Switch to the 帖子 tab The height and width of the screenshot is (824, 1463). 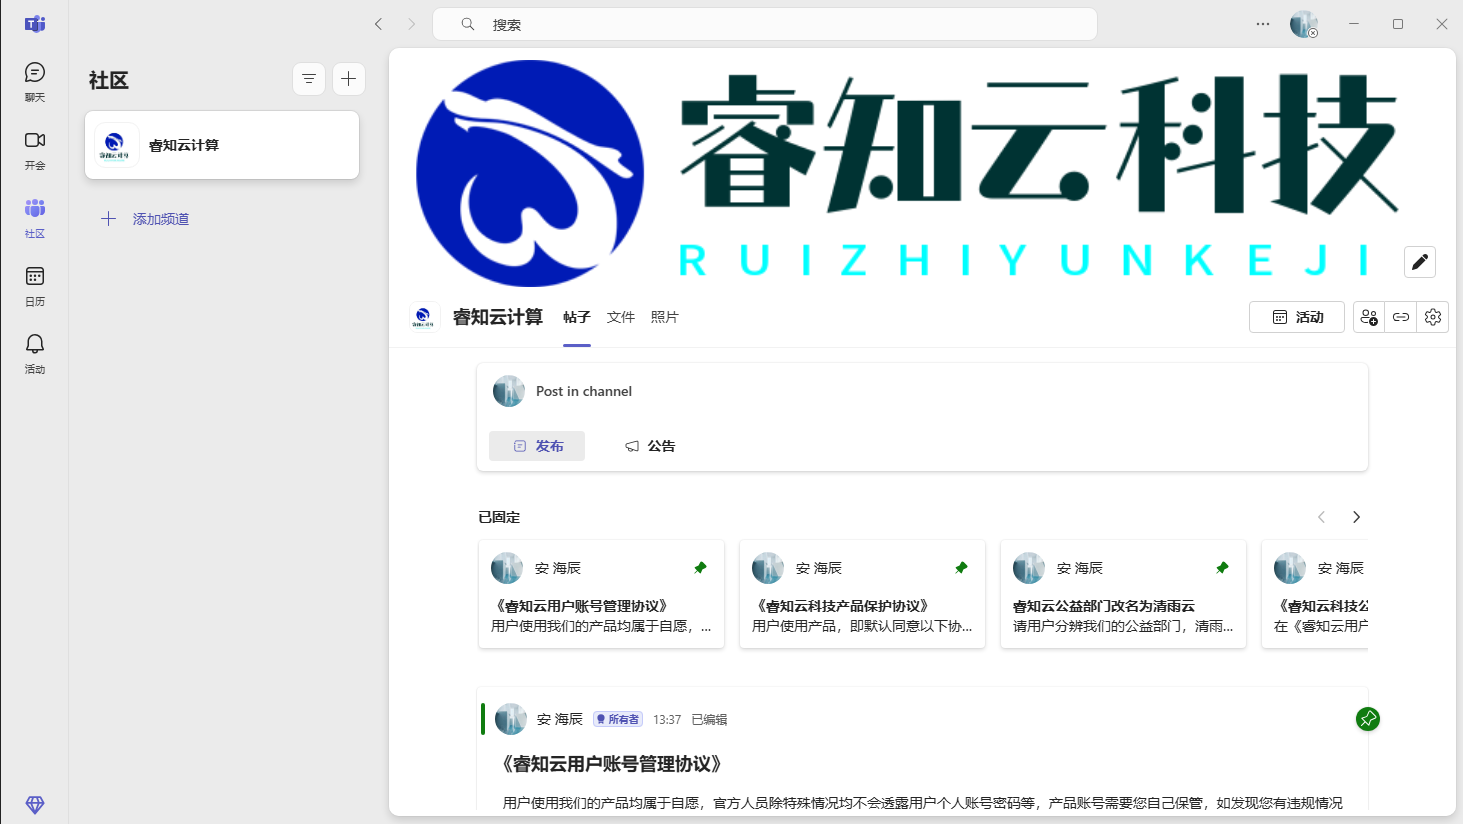pyautogui.click(x=577, y=317)
